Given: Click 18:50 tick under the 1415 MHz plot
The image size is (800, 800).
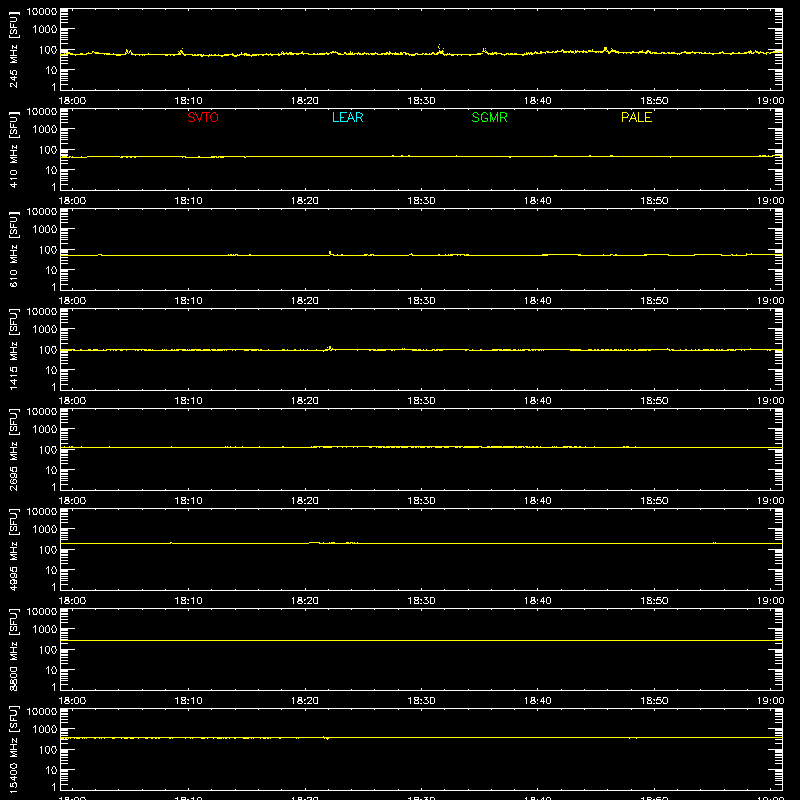Looking at the screenshot, I should click(655, 401).
